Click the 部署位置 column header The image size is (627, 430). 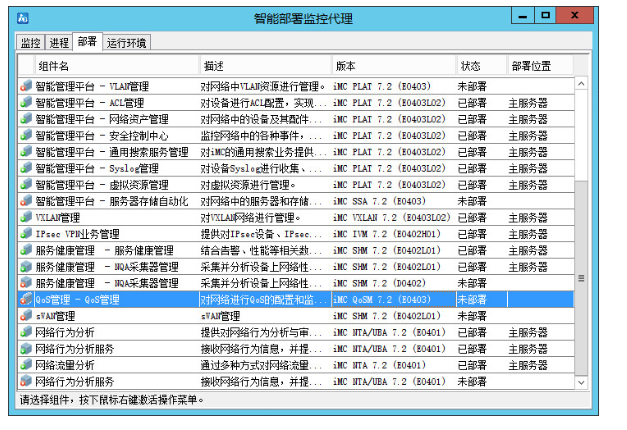pyautogui.click(x=540, y=66)
